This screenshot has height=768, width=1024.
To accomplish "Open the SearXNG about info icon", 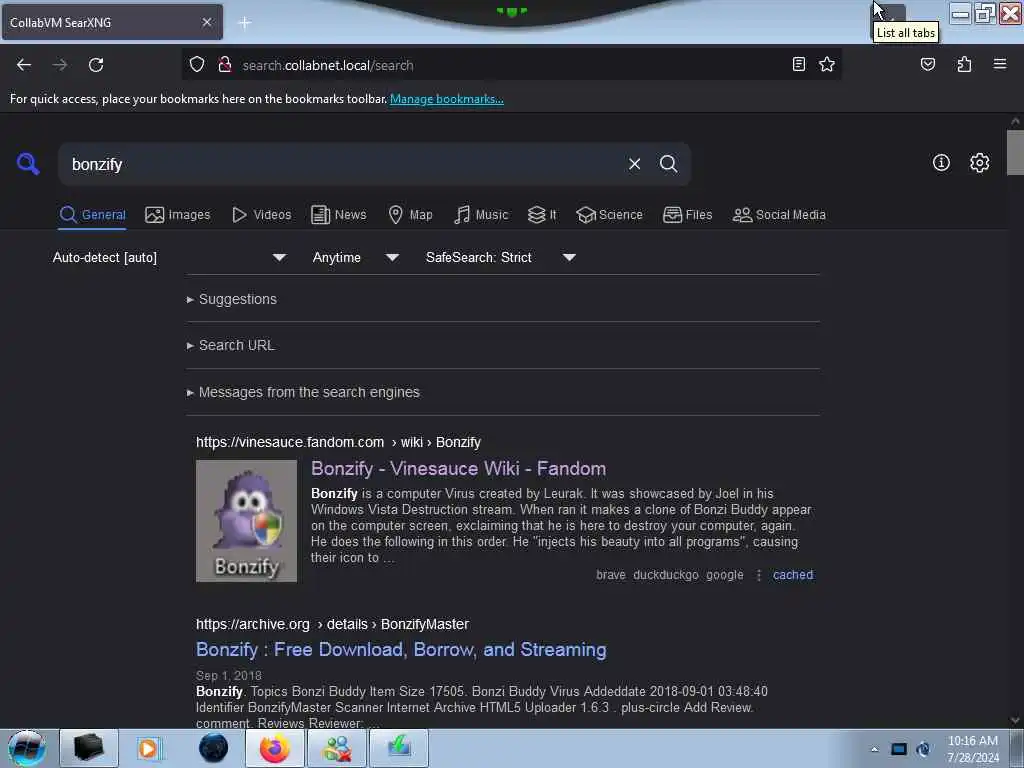I will coord(941,163).
